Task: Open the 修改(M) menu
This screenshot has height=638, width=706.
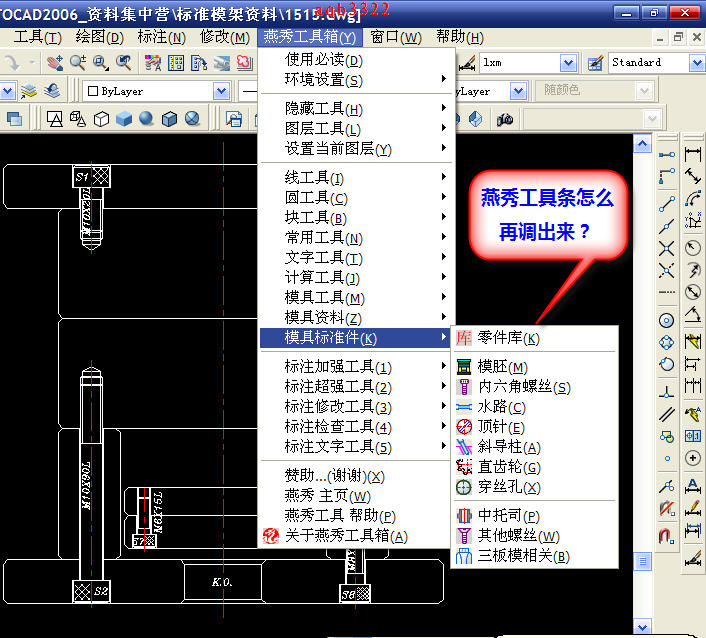Action: tap(225, 37)
